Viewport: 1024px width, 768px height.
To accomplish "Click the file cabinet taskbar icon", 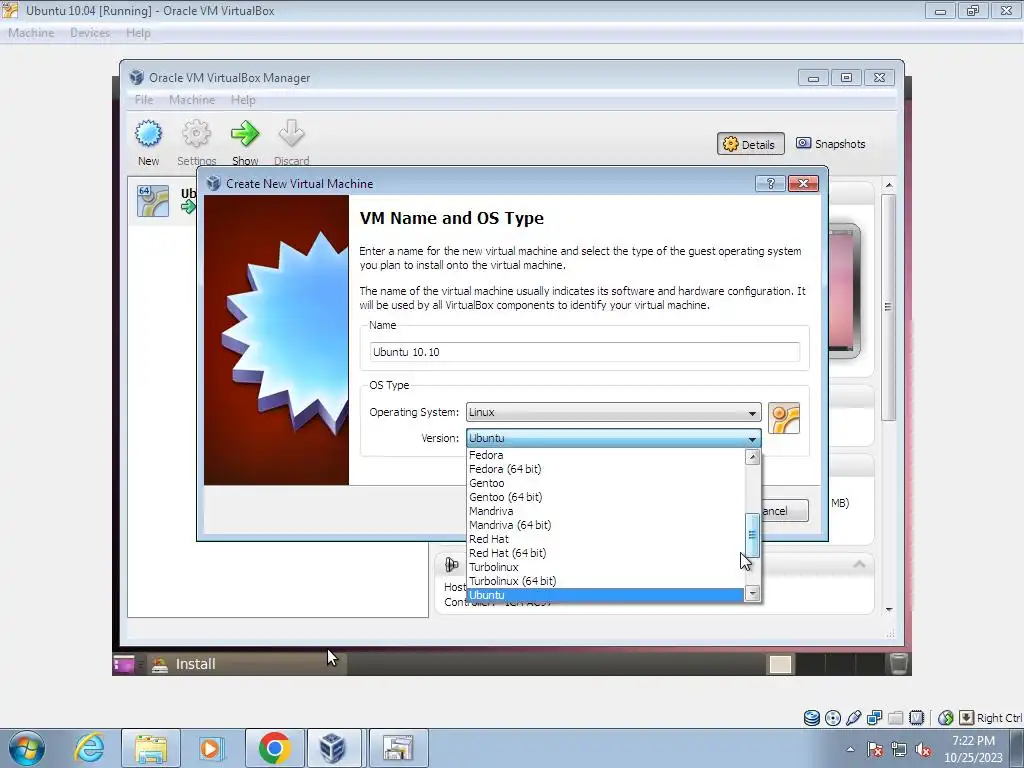I will (x=398, y=748).
